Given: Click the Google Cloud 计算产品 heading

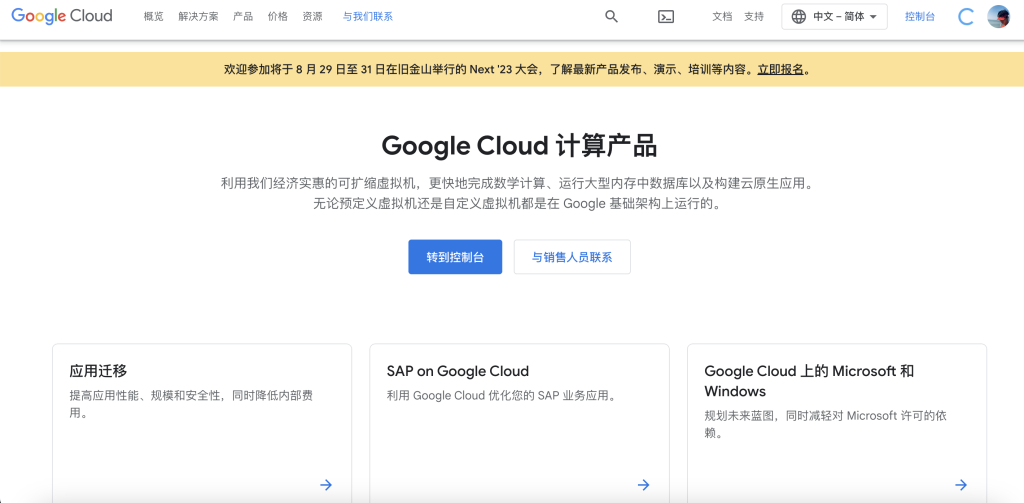Looking at the screenshot, I should [519, 146].
